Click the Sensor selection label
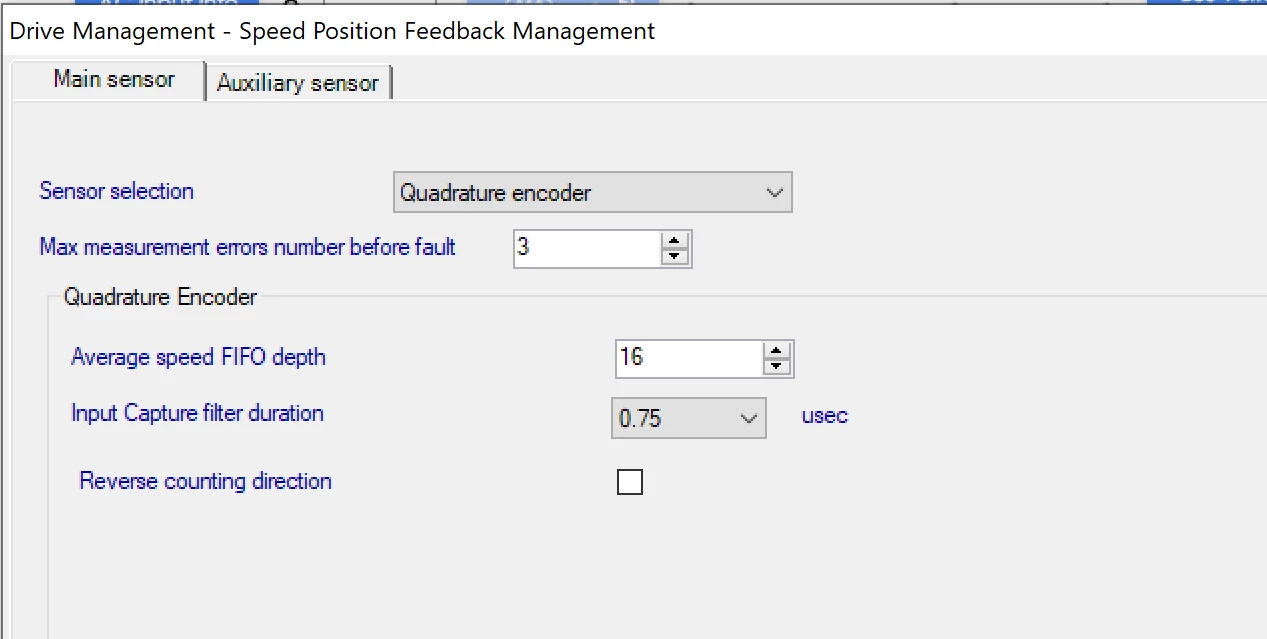Viewport: 1267px width, 639px height. pos(117,191)
